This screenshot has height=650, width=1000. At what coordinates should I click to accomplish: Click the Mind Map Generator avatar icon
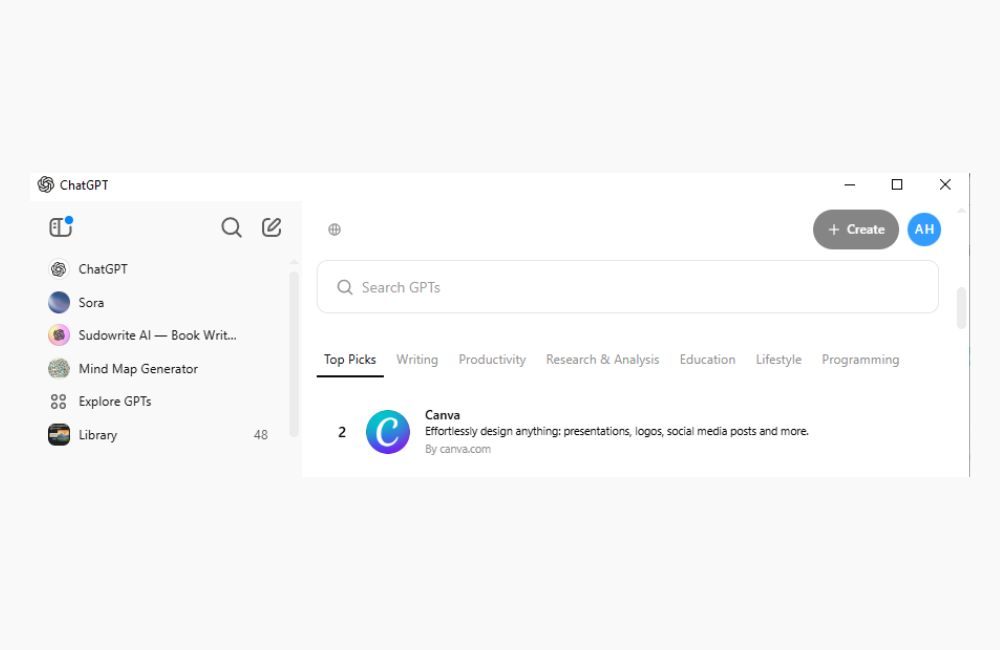click(x=59, y=369)
